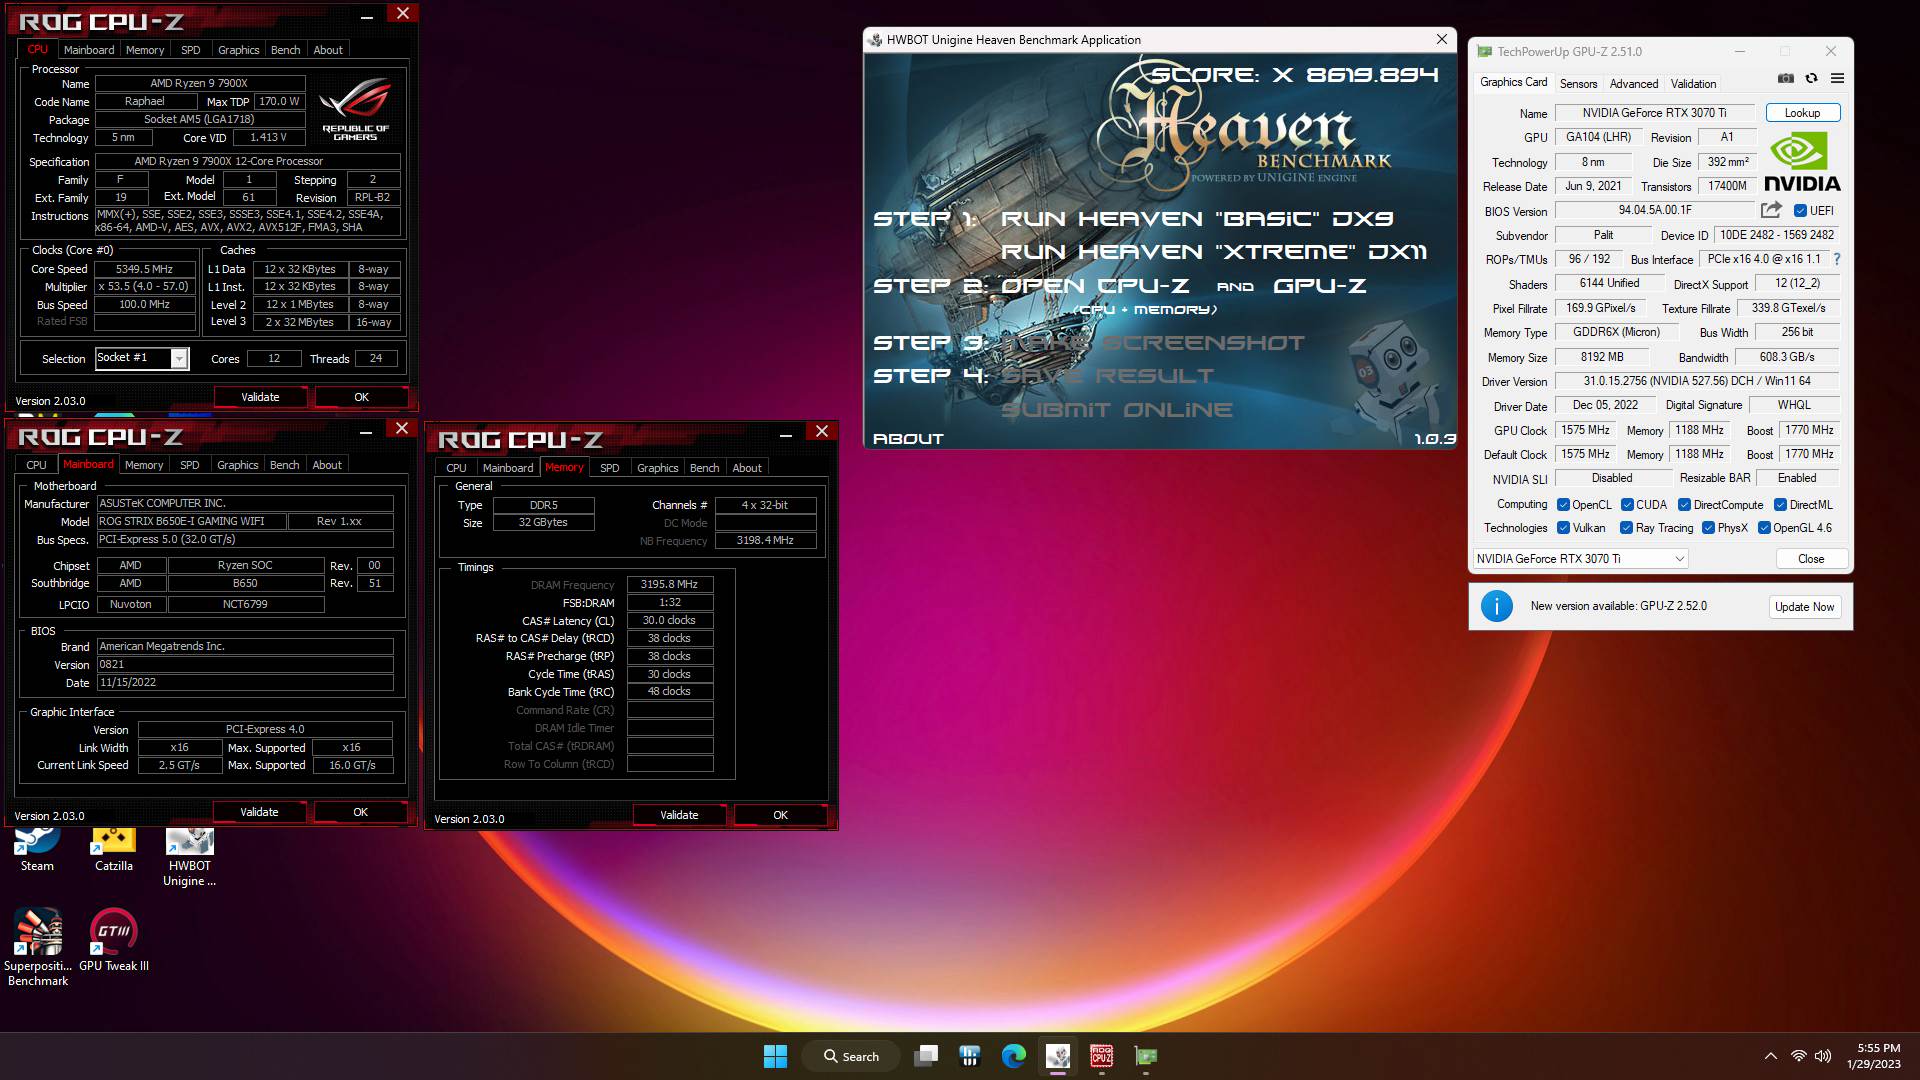This screenshot has width=1920, height=1080.
Task: Click the Heaven benchmark taskbar icon
Action: pyautogui.click(x=1058, y=1056)
